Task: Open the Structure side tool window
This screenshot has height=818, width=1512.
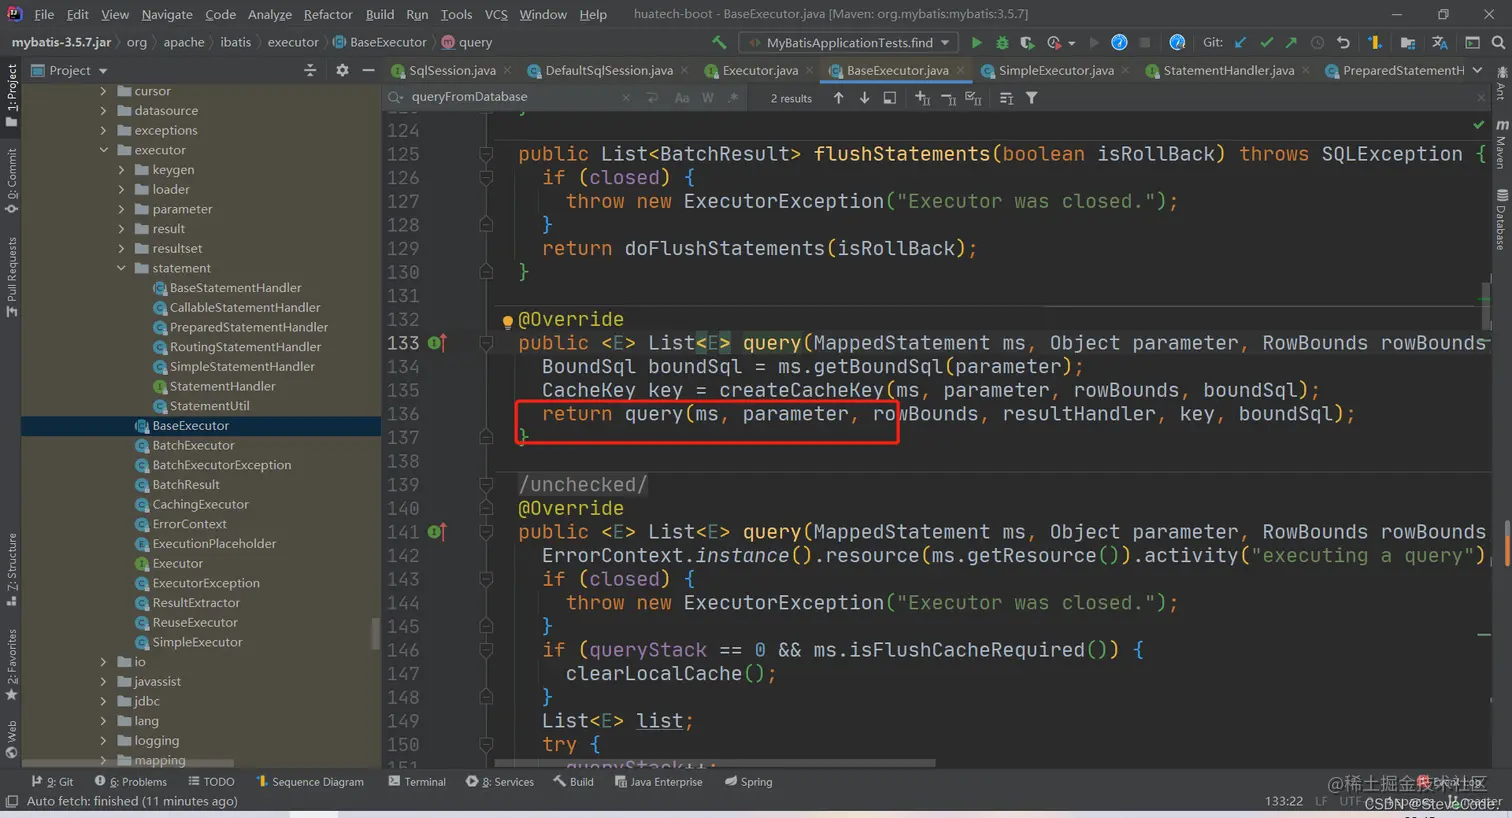Action: pos(11,570)
